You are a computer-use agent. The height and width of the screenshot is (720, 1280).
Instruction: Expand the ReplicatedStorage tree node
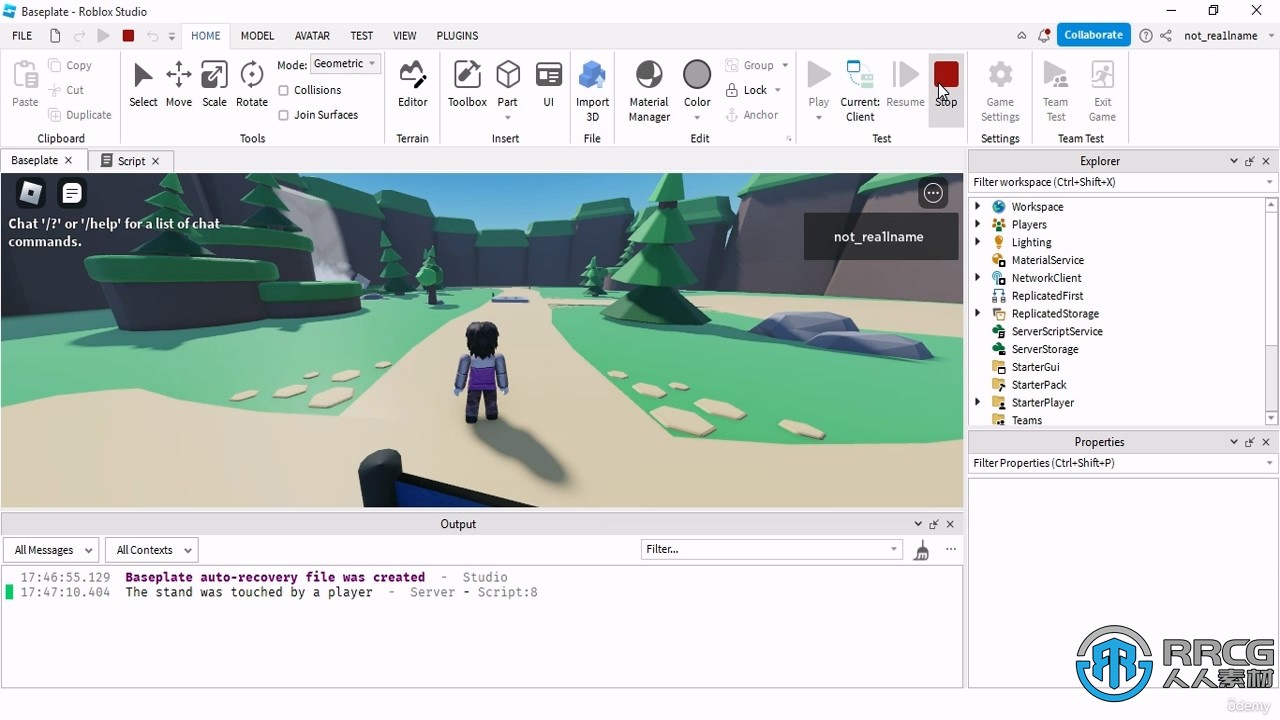tap(978, 313)
